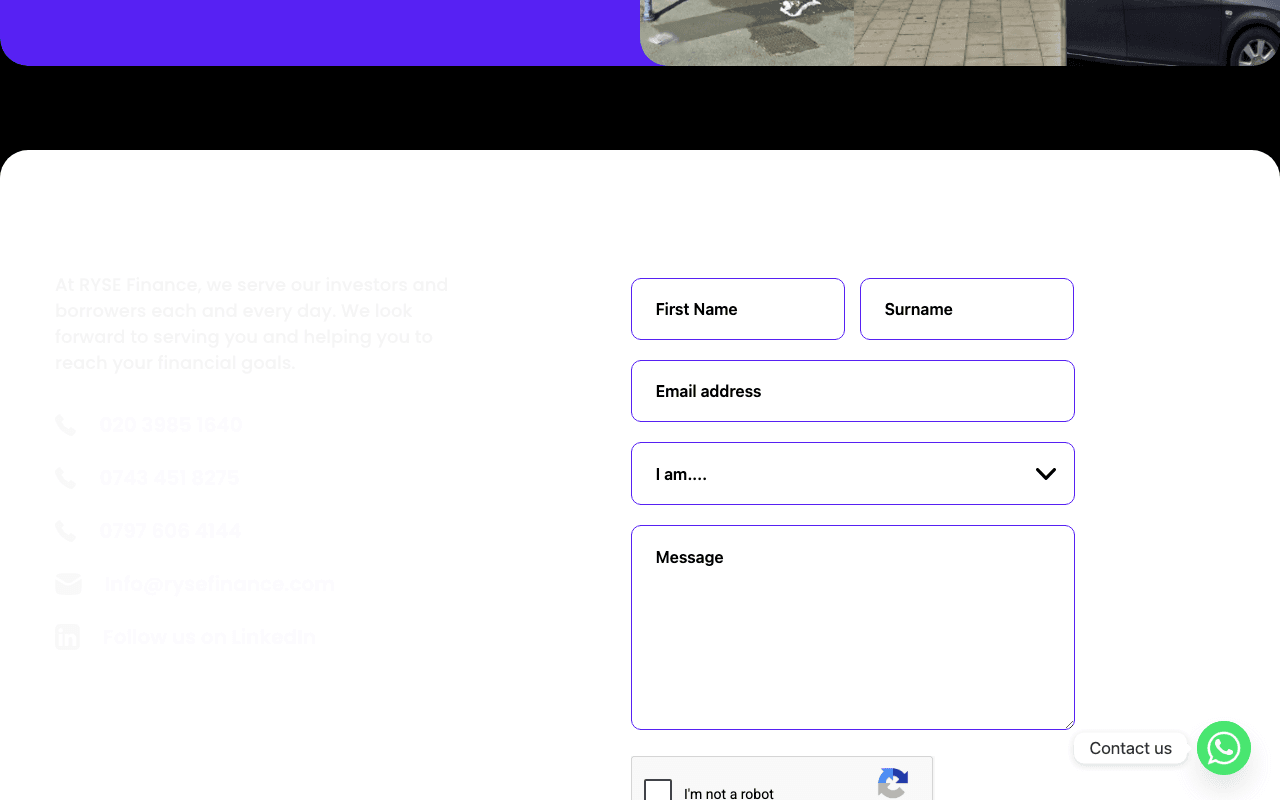The height and width of the screenshot is (800, 1280).
Task: Open the I am.... dropdown
Action: 852,473
